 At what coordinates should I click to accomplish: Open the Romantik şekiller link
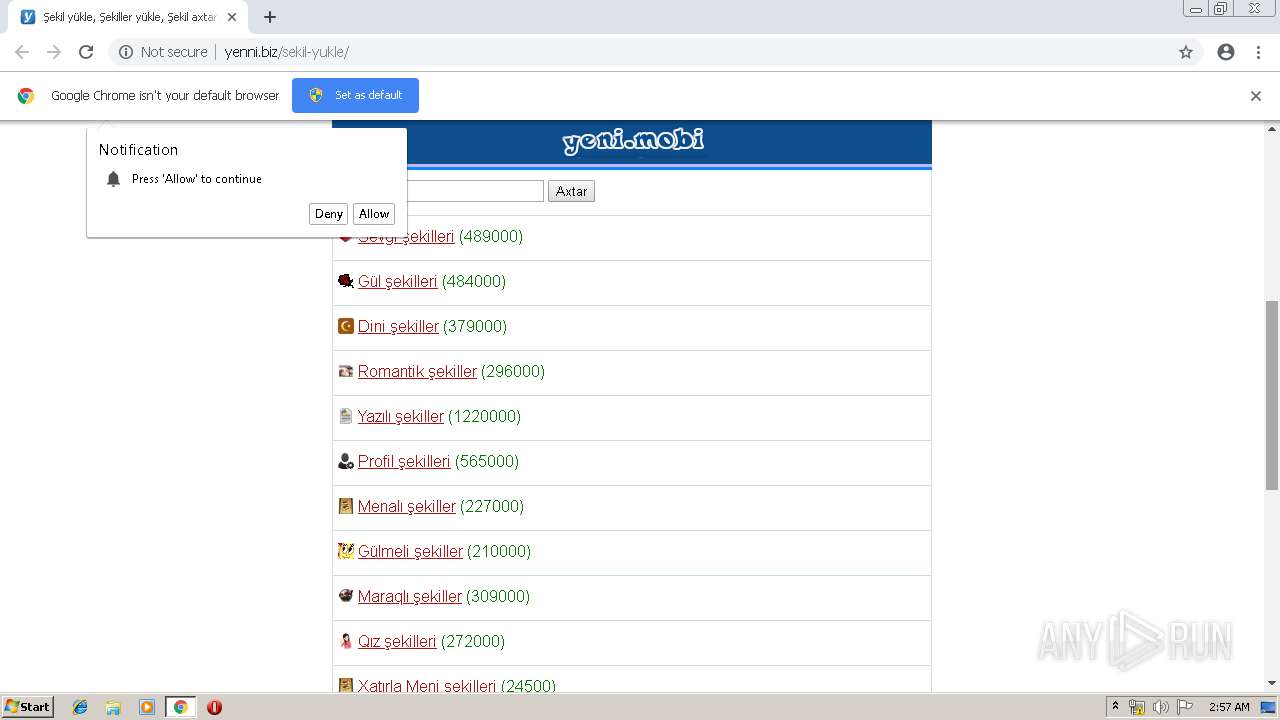pos(417,371)
